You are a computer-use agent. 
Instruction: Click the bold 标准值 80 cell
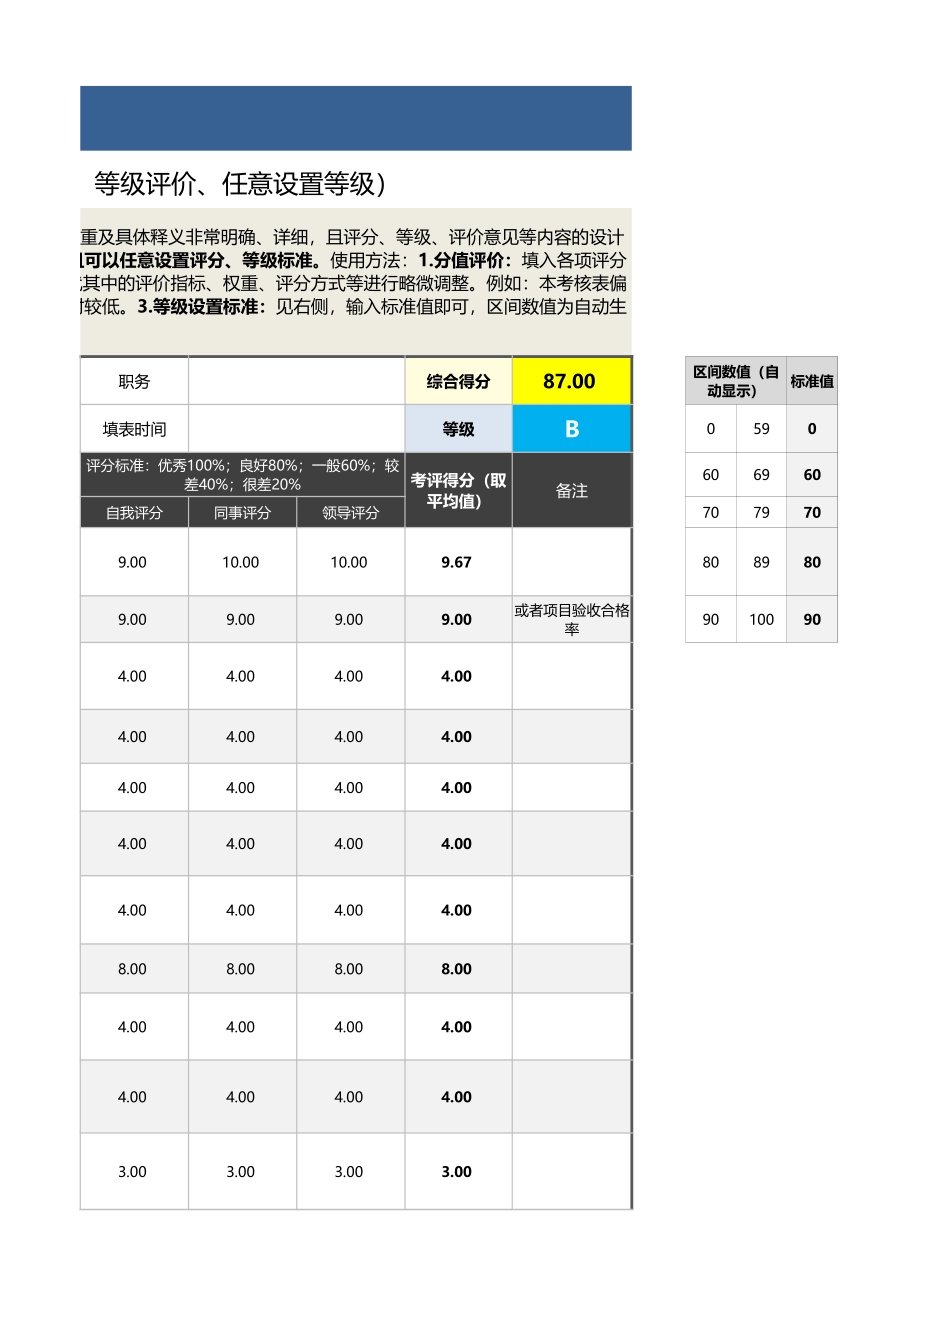click(x=812, y=562)
